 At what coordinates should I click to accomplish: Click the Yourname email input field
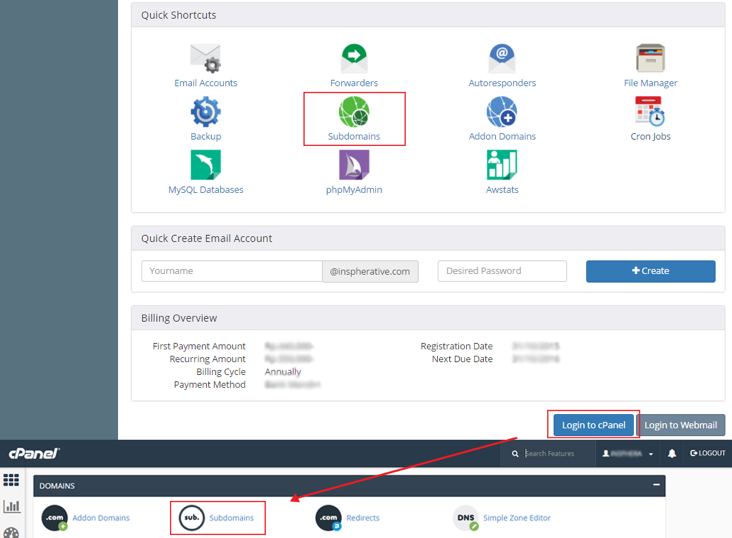tap(232, 271)
